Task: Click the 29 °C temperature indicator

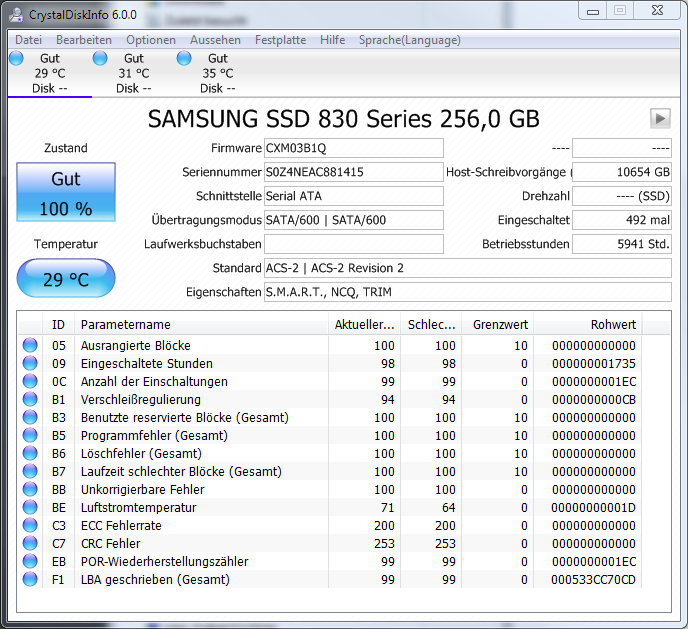Action: pyautogui.click(x=66, y=278)
